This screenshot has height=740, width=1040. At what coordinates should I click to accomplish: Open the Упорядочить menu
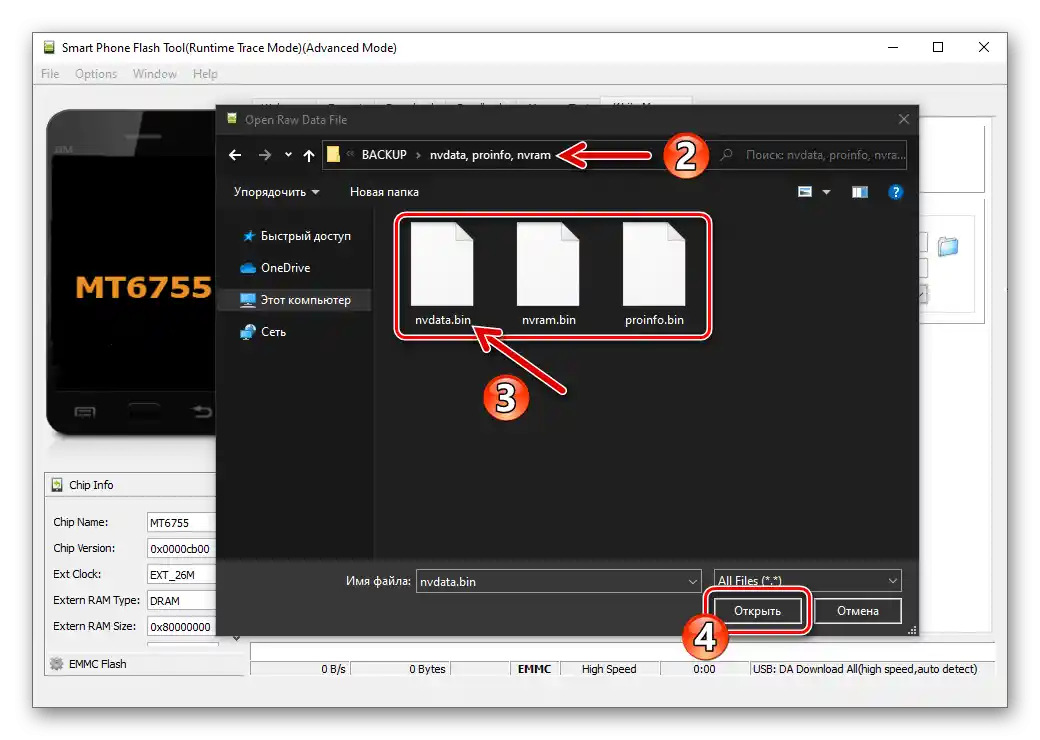pyautogui.click(x=276, y=192)
